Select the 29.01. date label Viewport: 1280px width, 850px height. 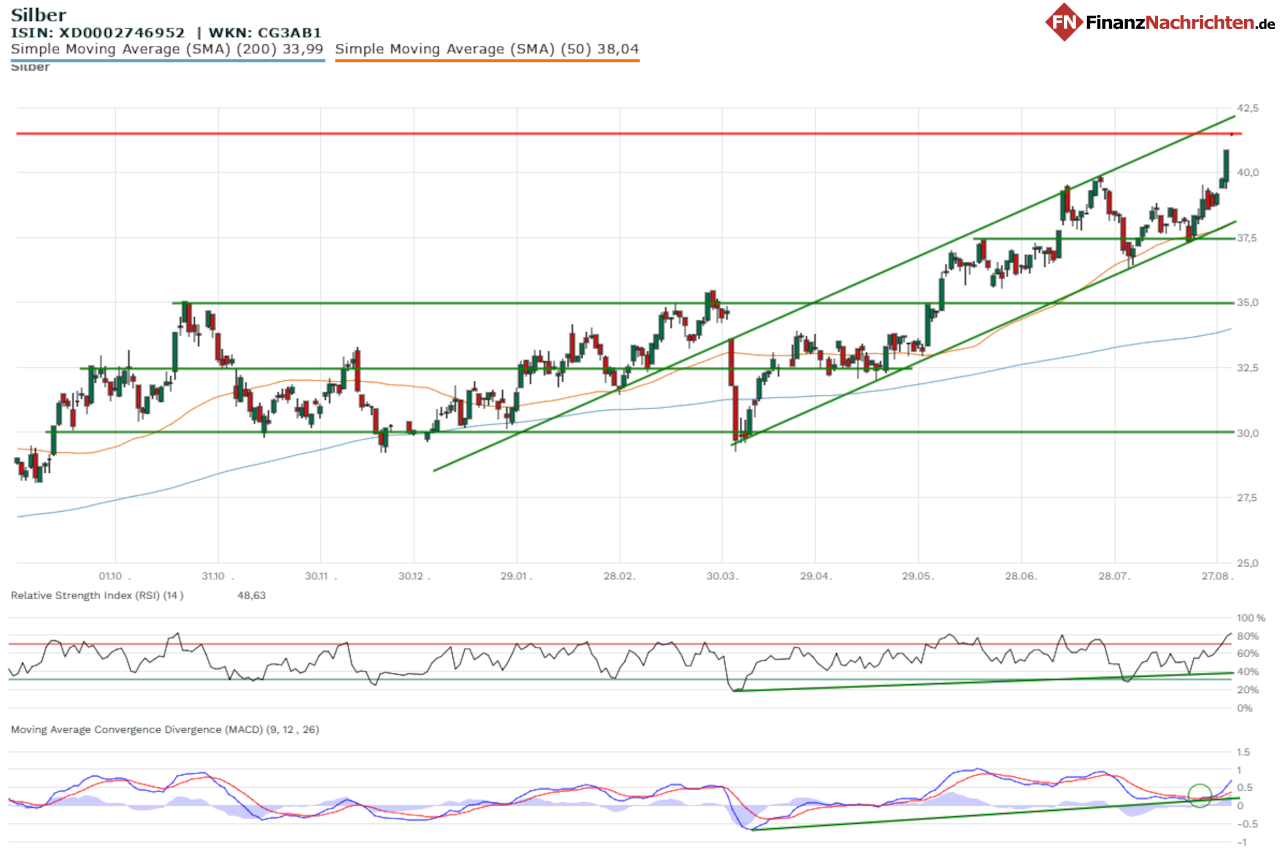click(517, 576)
